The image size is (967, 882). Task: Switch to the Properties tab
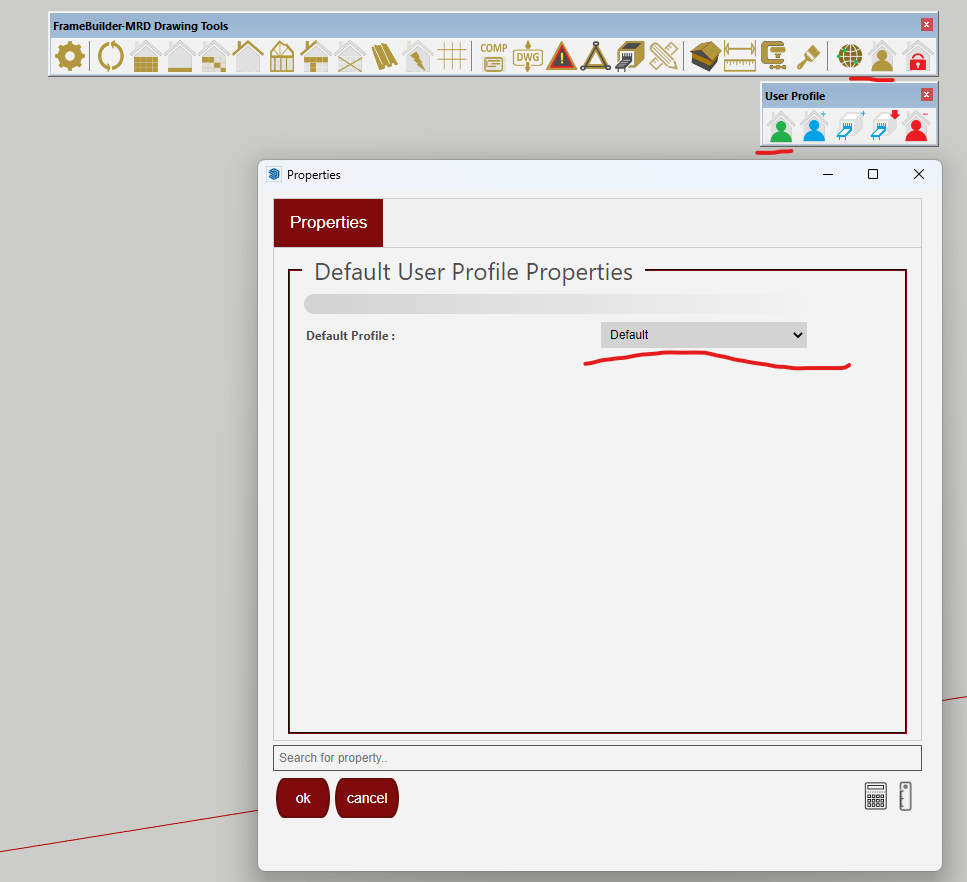328,222
